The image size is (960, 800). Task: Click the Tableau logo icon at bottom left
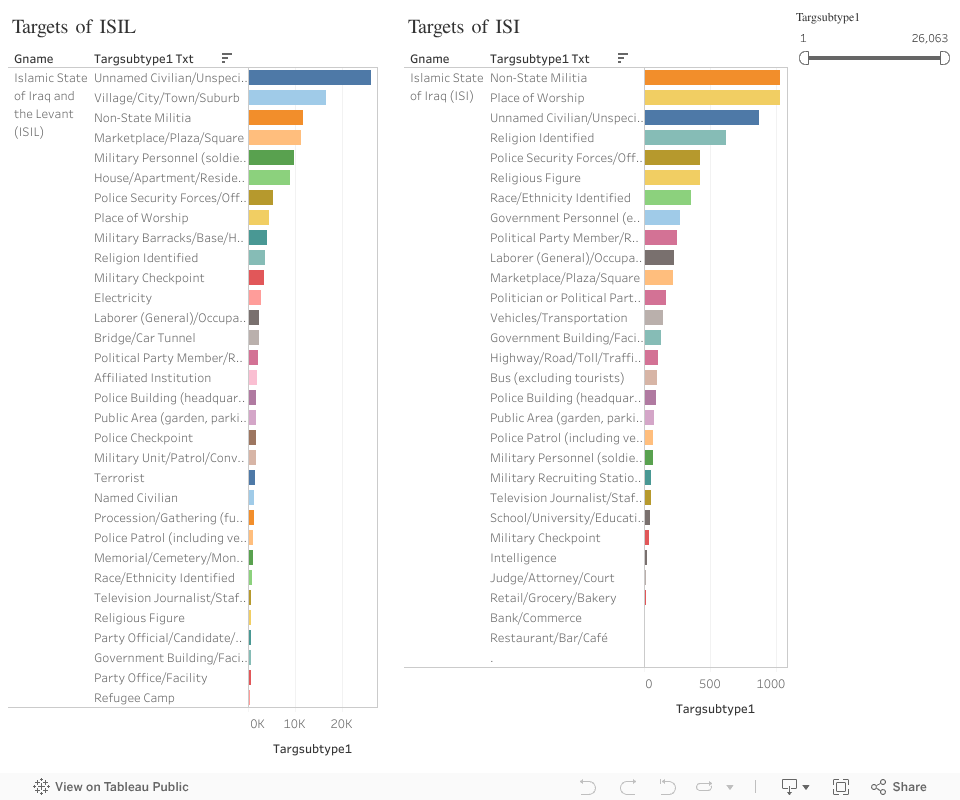[41, 787]
